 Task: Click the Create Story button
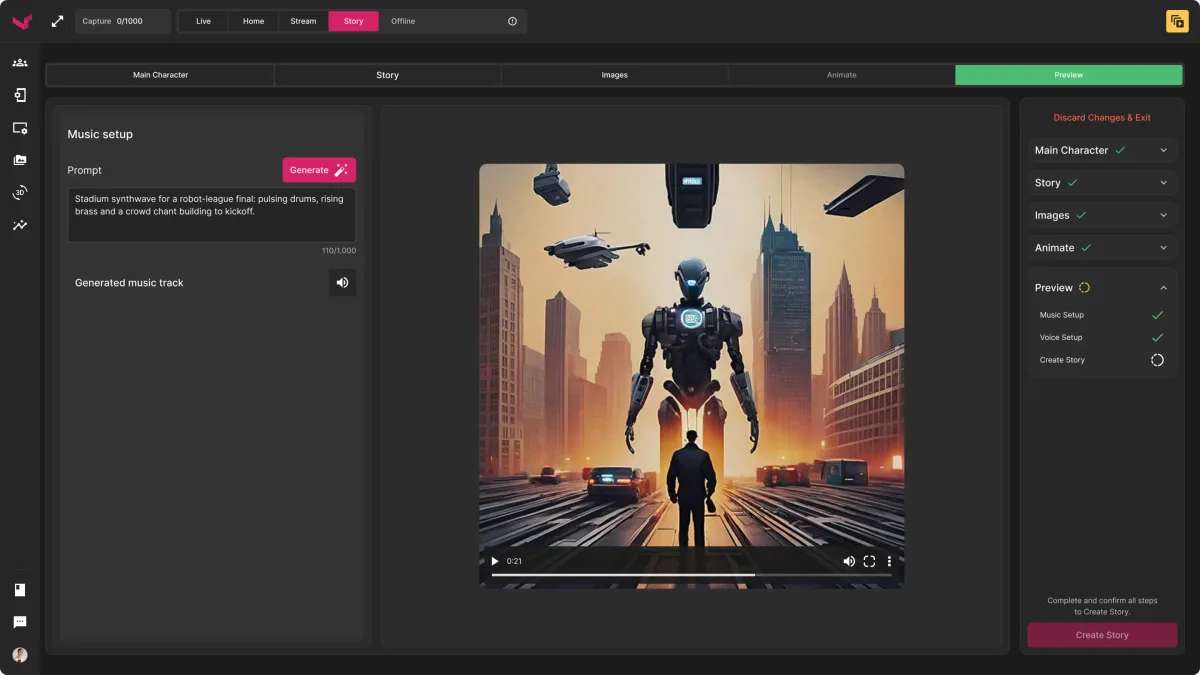click(x=1102, y=635)
